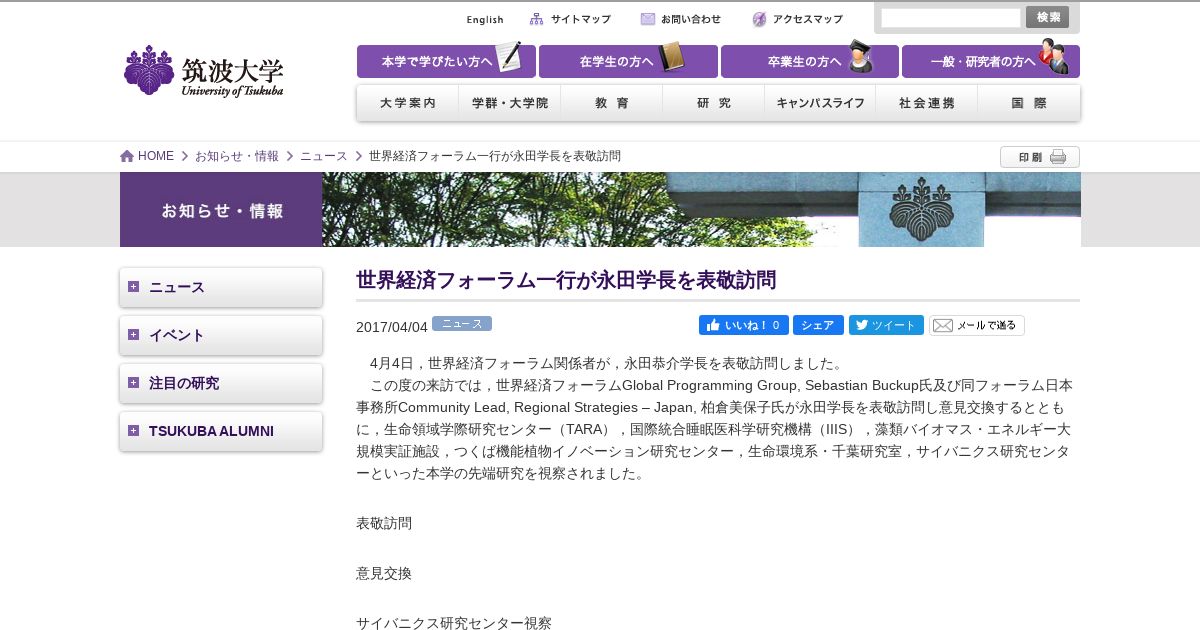
Task: Open ニュース breadcrumb link
Action: pyautogui.click(x=324, y=156)
